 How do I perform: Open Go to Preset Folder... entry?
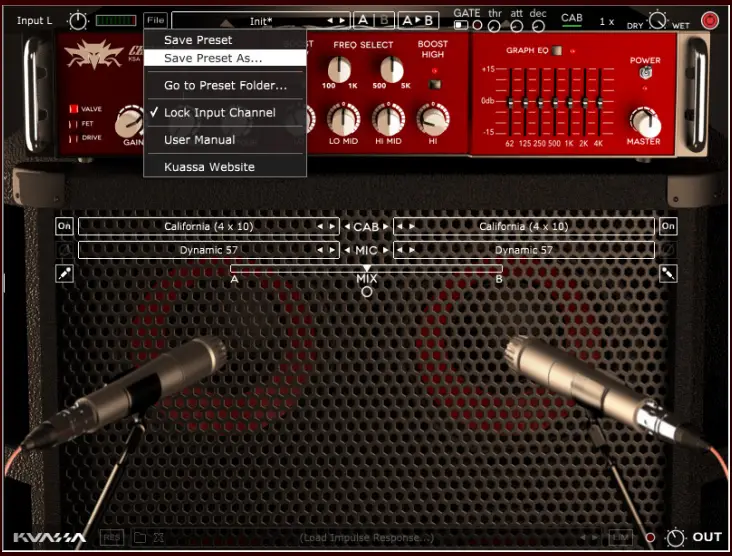[x=225, y=85]
